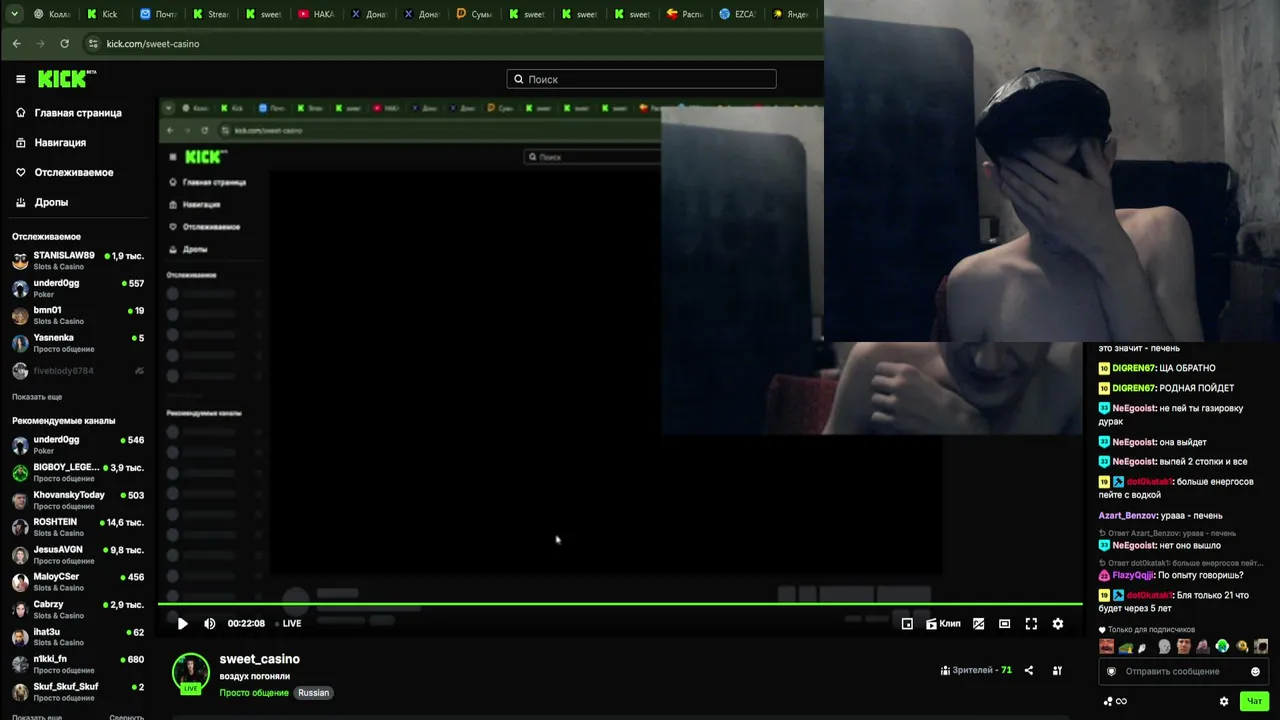The width and height of the screenshot is (1280, 720).
Task: Open the site info icon beside the URL
Action: tap(93, 44)
